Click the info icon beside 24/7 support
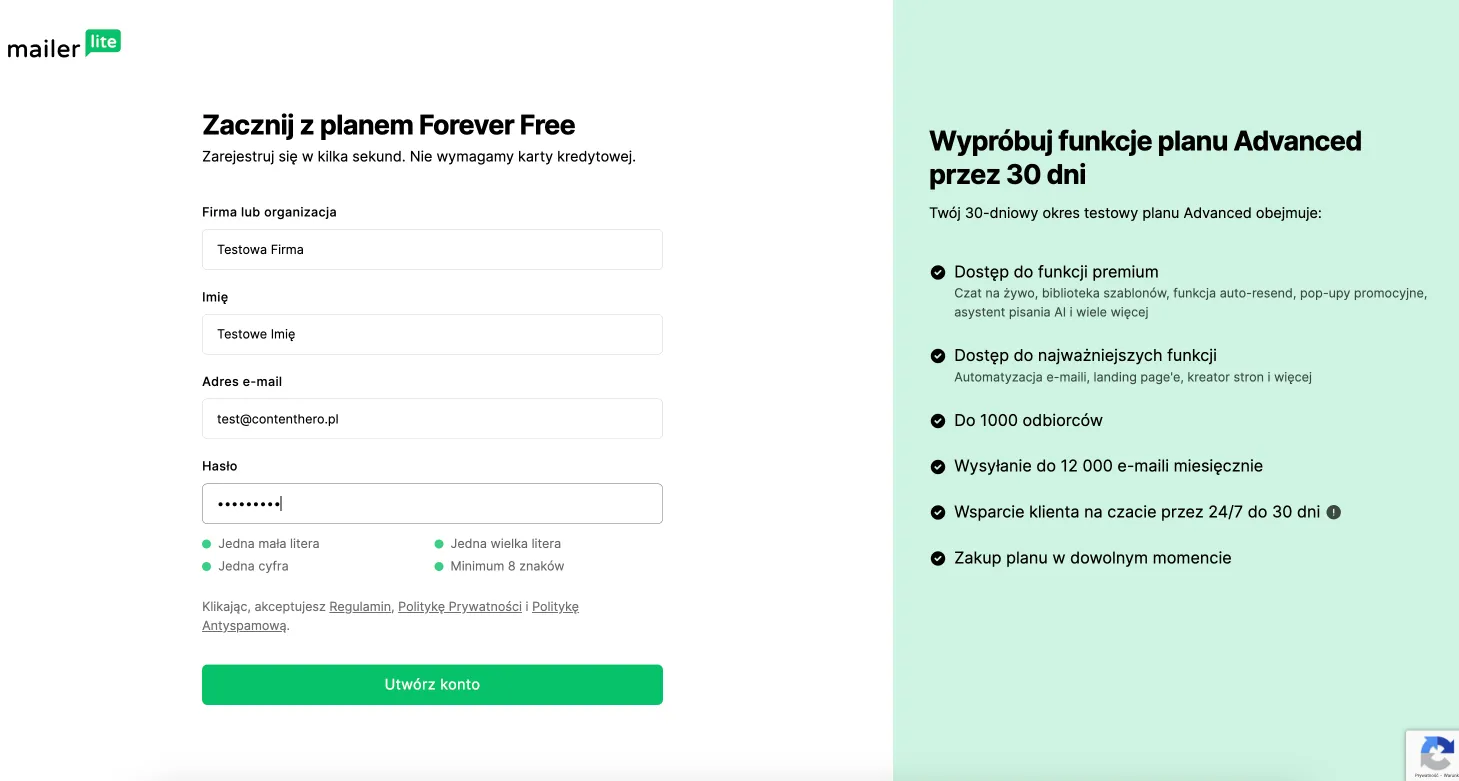 point(1333,512)
